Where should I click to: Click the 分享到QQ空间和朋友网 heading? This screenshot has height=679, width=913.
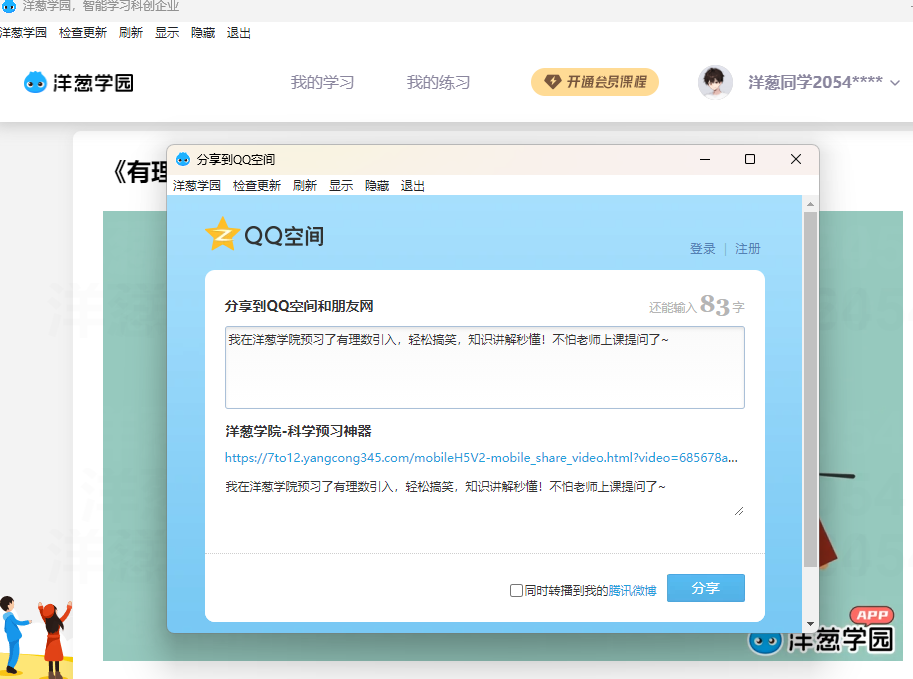click(299, 306)
